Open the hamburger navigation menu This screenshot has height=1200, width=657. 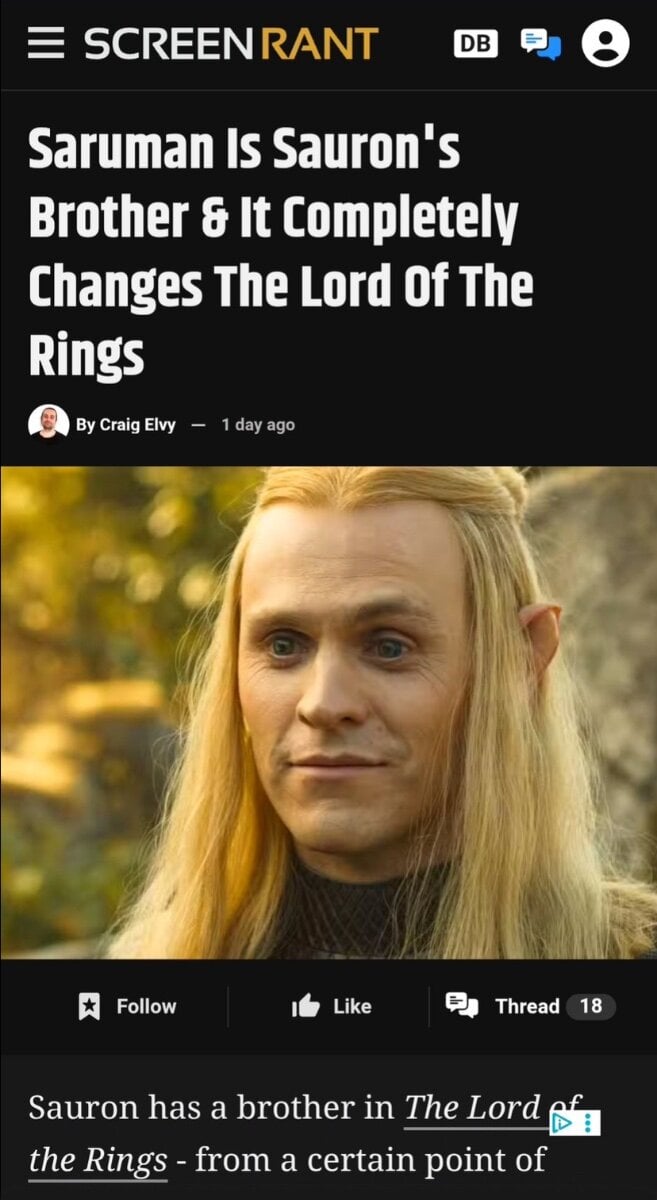pyautogui.click(x=46, y=44)
